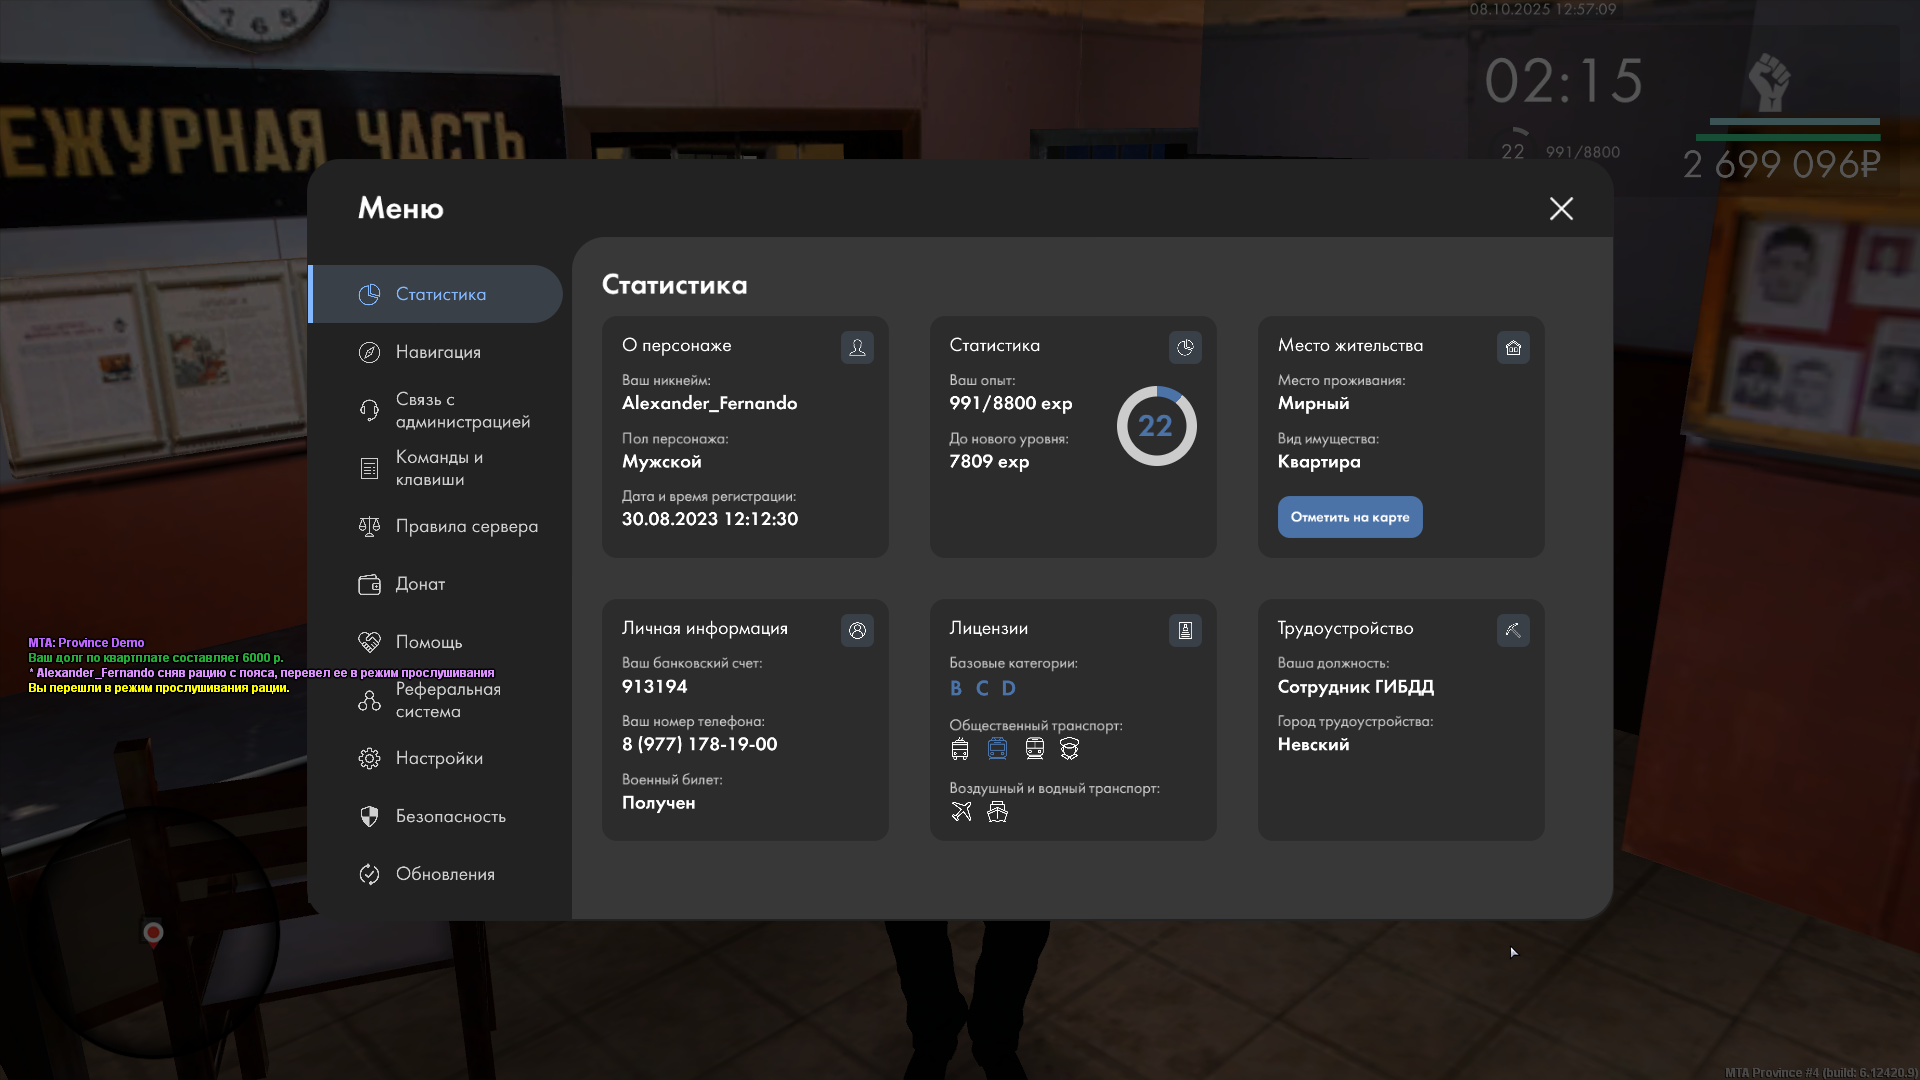Image resolution: width=1920 pixels, height=1080 pixels.
Task: Click the level 22 circular progress ring
Action: coord(1156,426)
